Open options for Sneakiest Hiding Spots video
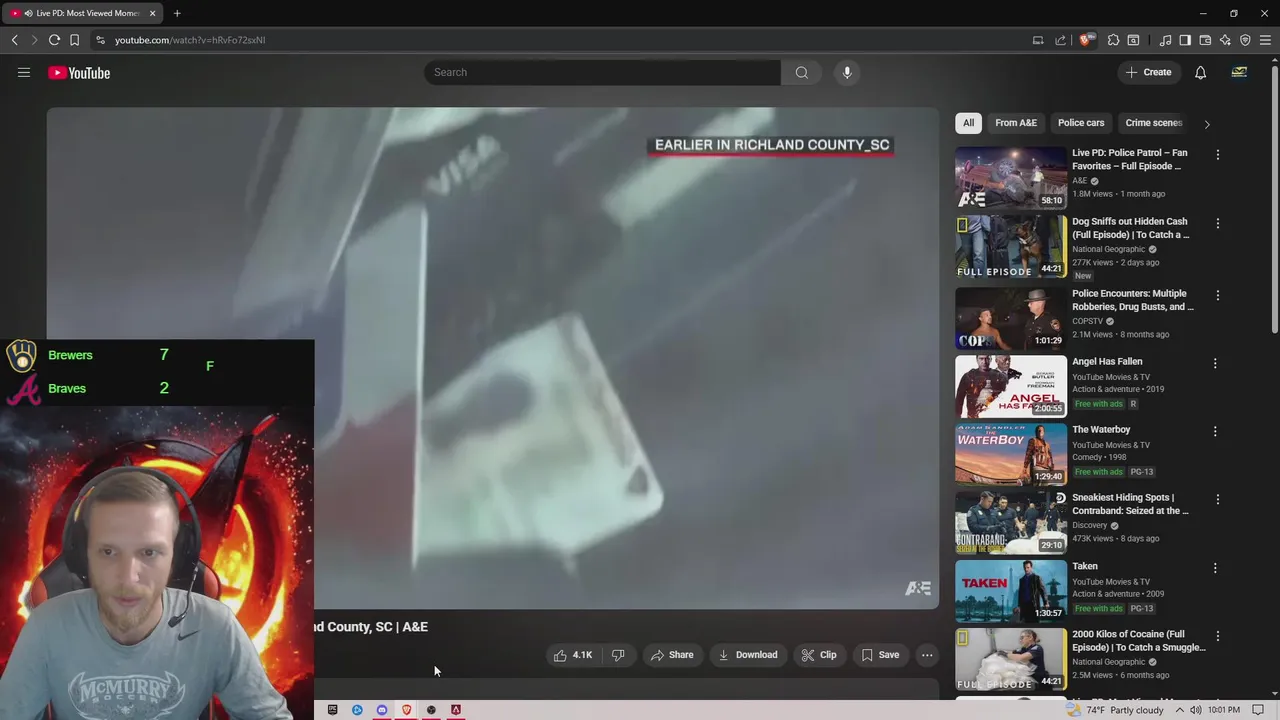Image resolution: width=1280 pixels, height=720 pixels. click(1217, 499)
